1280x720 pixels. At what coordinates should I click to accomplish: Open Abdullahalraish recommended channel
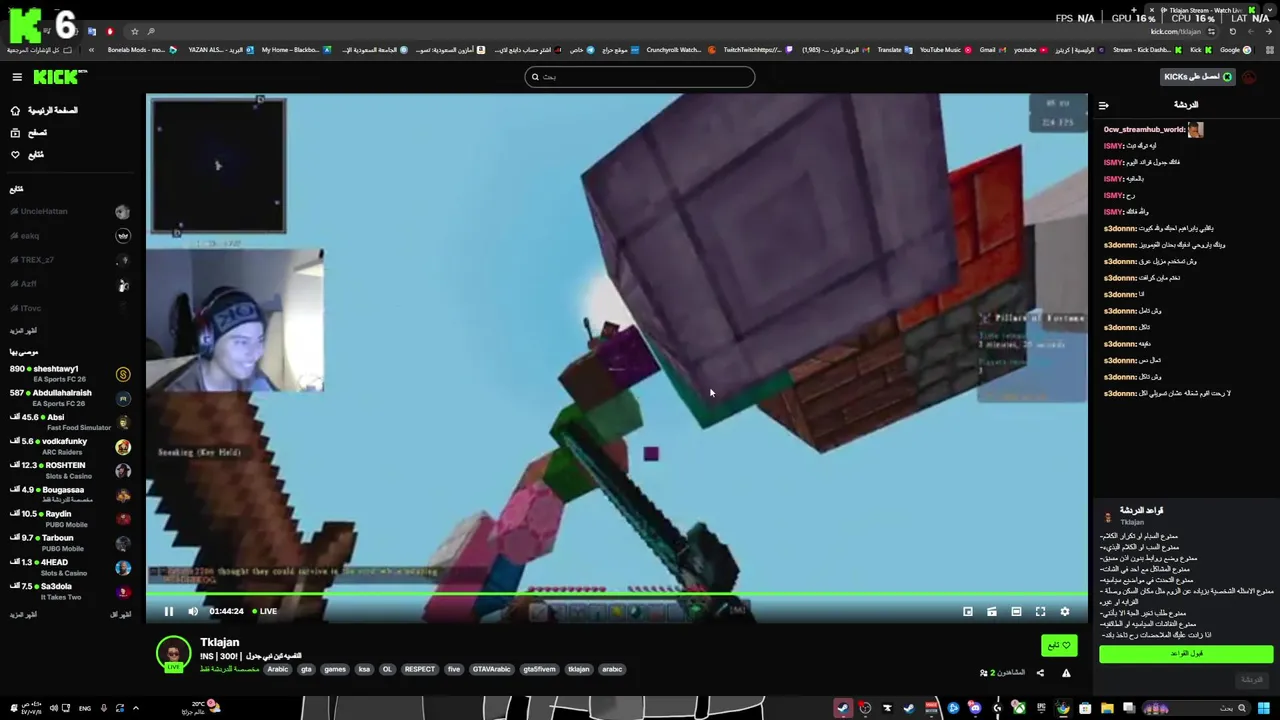tap(70, 398)
